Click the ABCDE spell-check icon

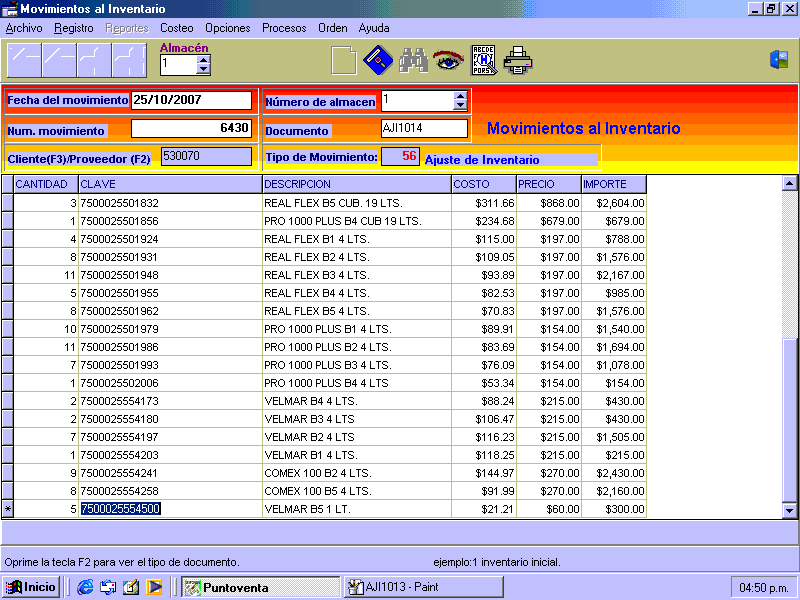coord(483,61)
